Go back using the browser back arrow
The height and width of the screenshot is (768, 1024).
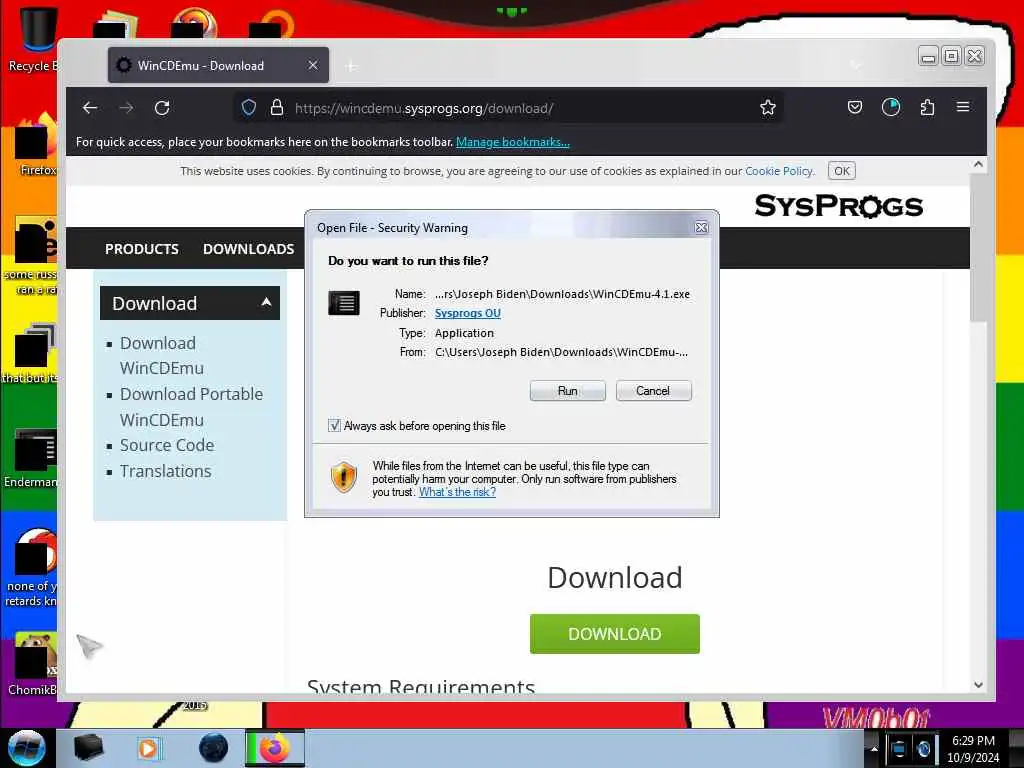pyautogui.click(x=90, y=108)
